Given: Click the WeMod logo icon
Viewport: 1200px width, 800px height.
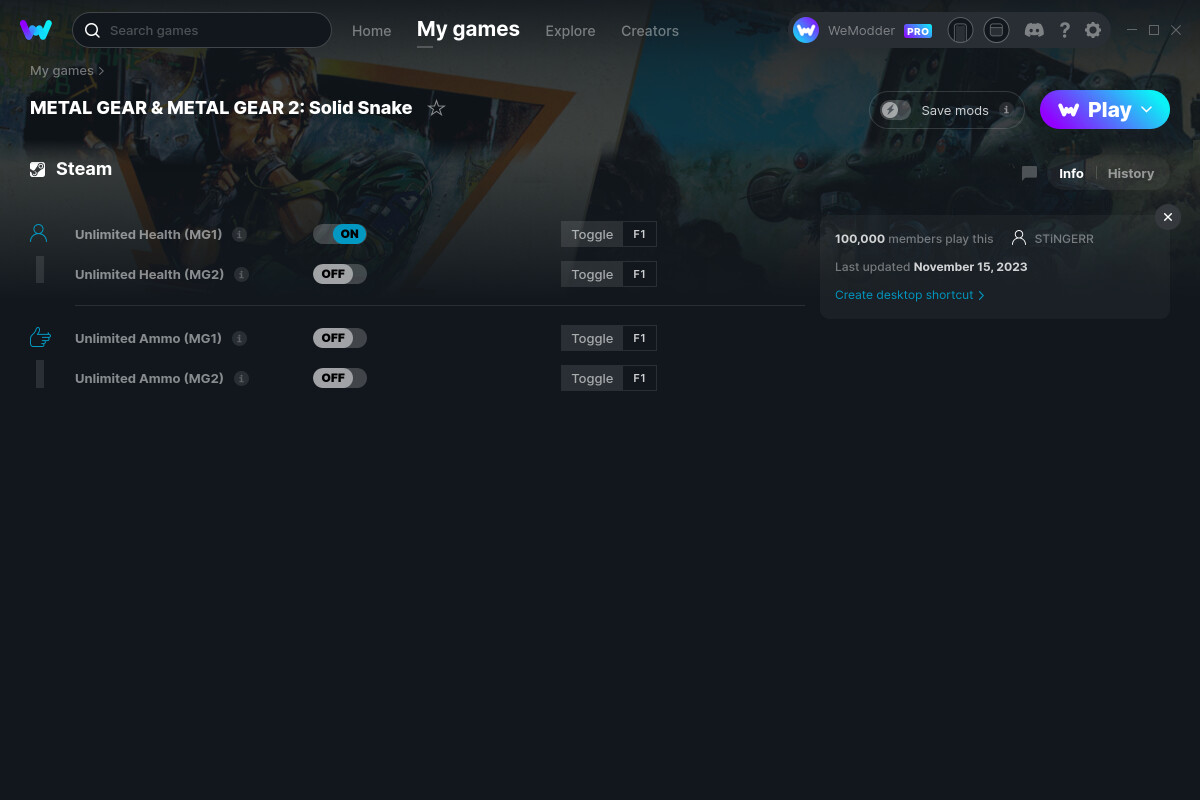Looking at the screenshot, I should point(36,30).
